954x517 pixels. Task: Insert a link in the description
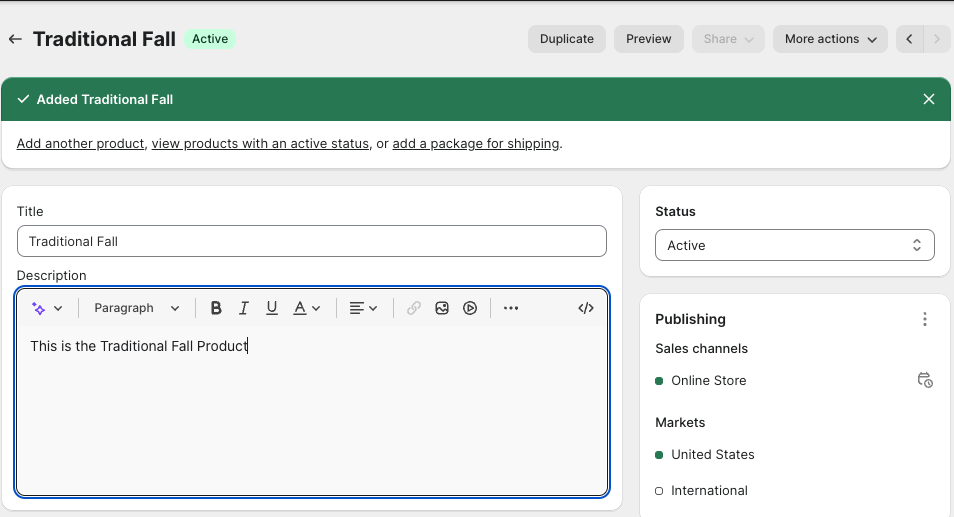click(414, 308)
